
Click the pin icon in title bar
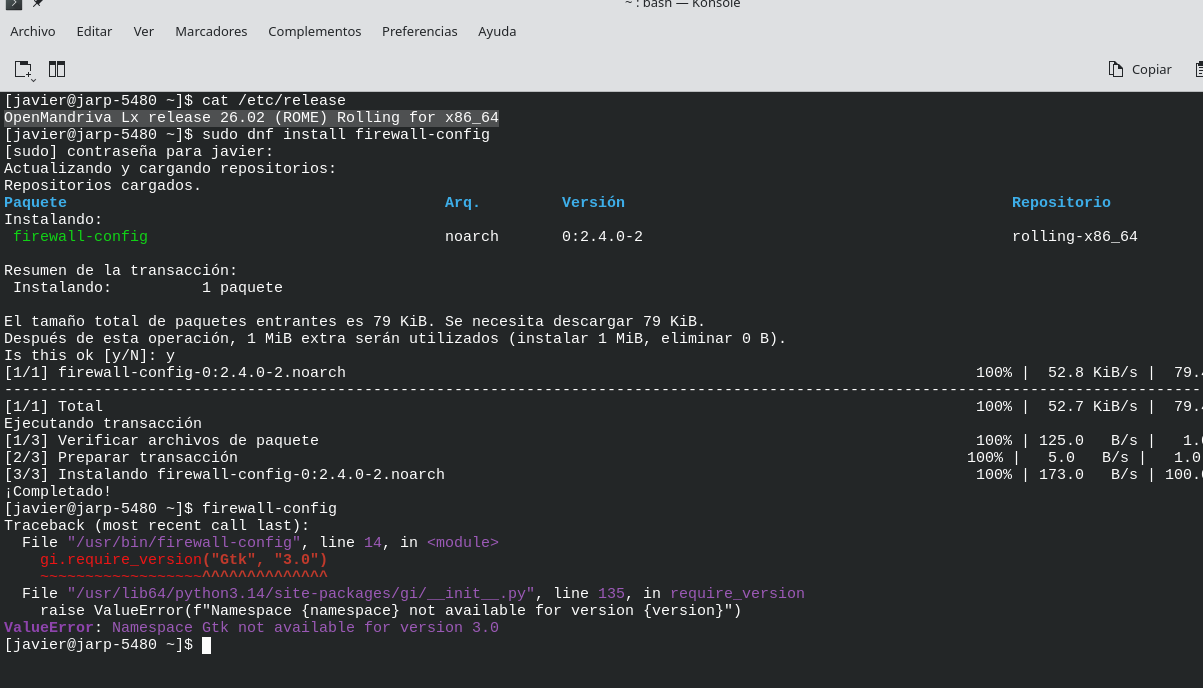(x=38, y=4)
